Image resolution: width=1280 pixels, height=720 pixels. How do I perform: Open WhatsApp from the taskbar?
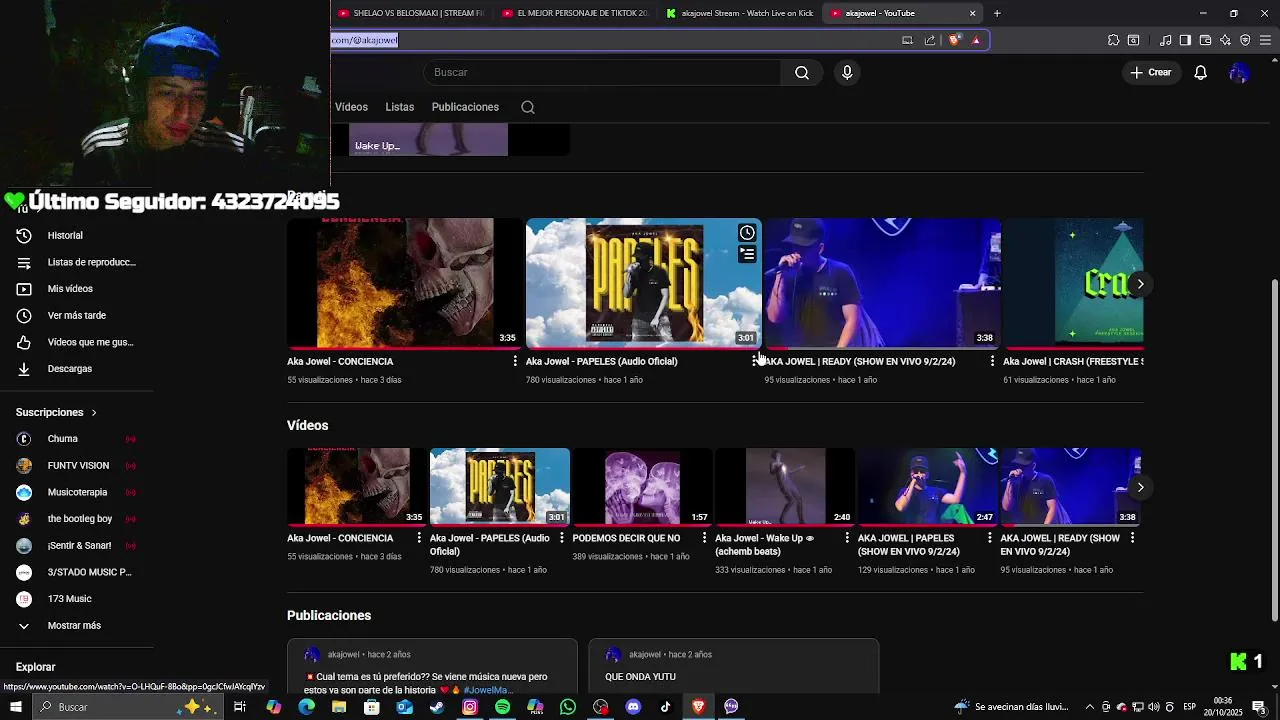[x=568, y=707]
